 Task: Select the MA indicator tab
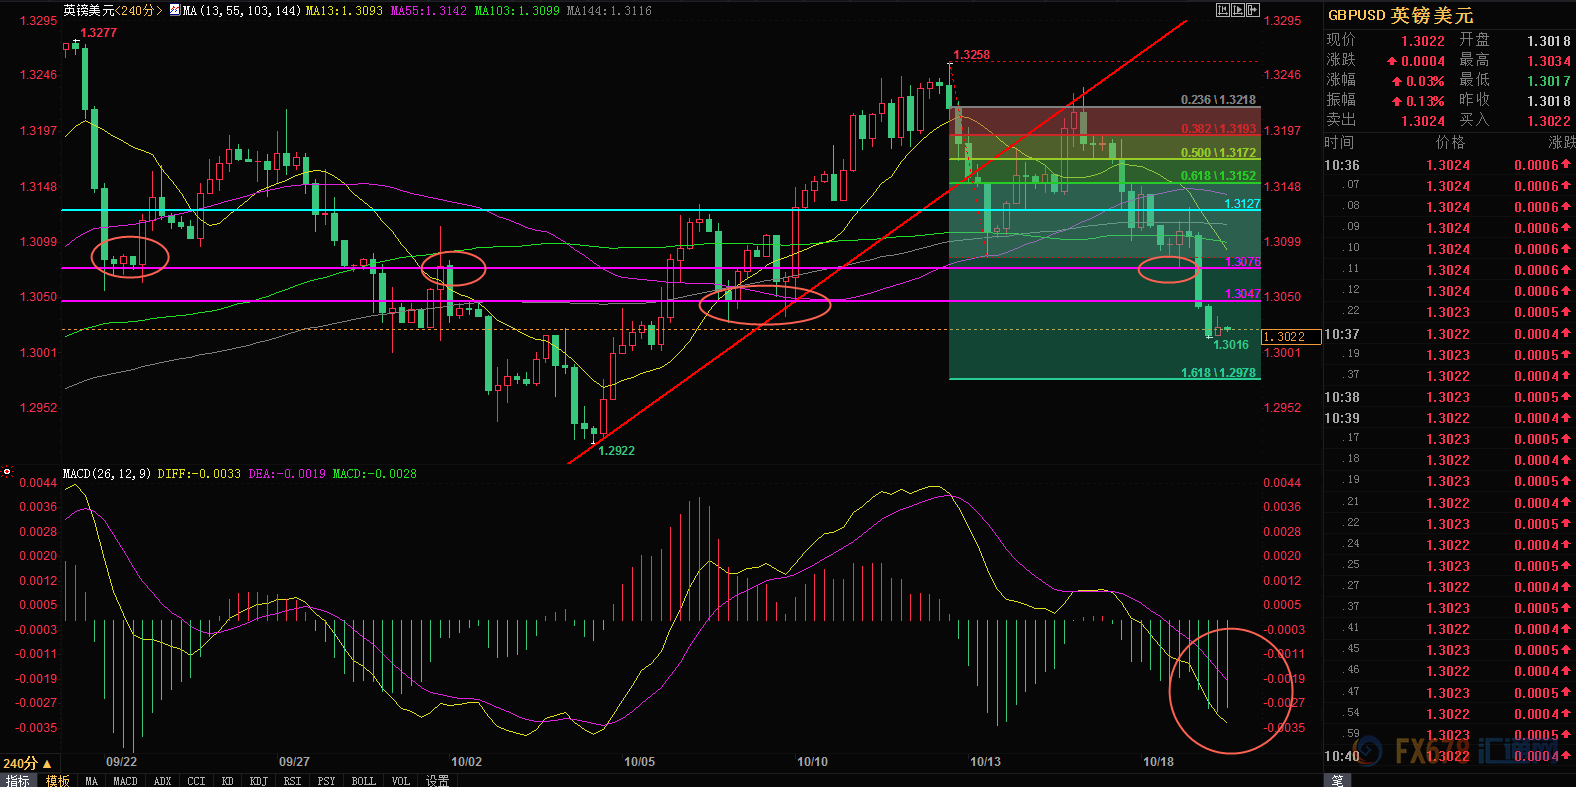click(92, 781)
